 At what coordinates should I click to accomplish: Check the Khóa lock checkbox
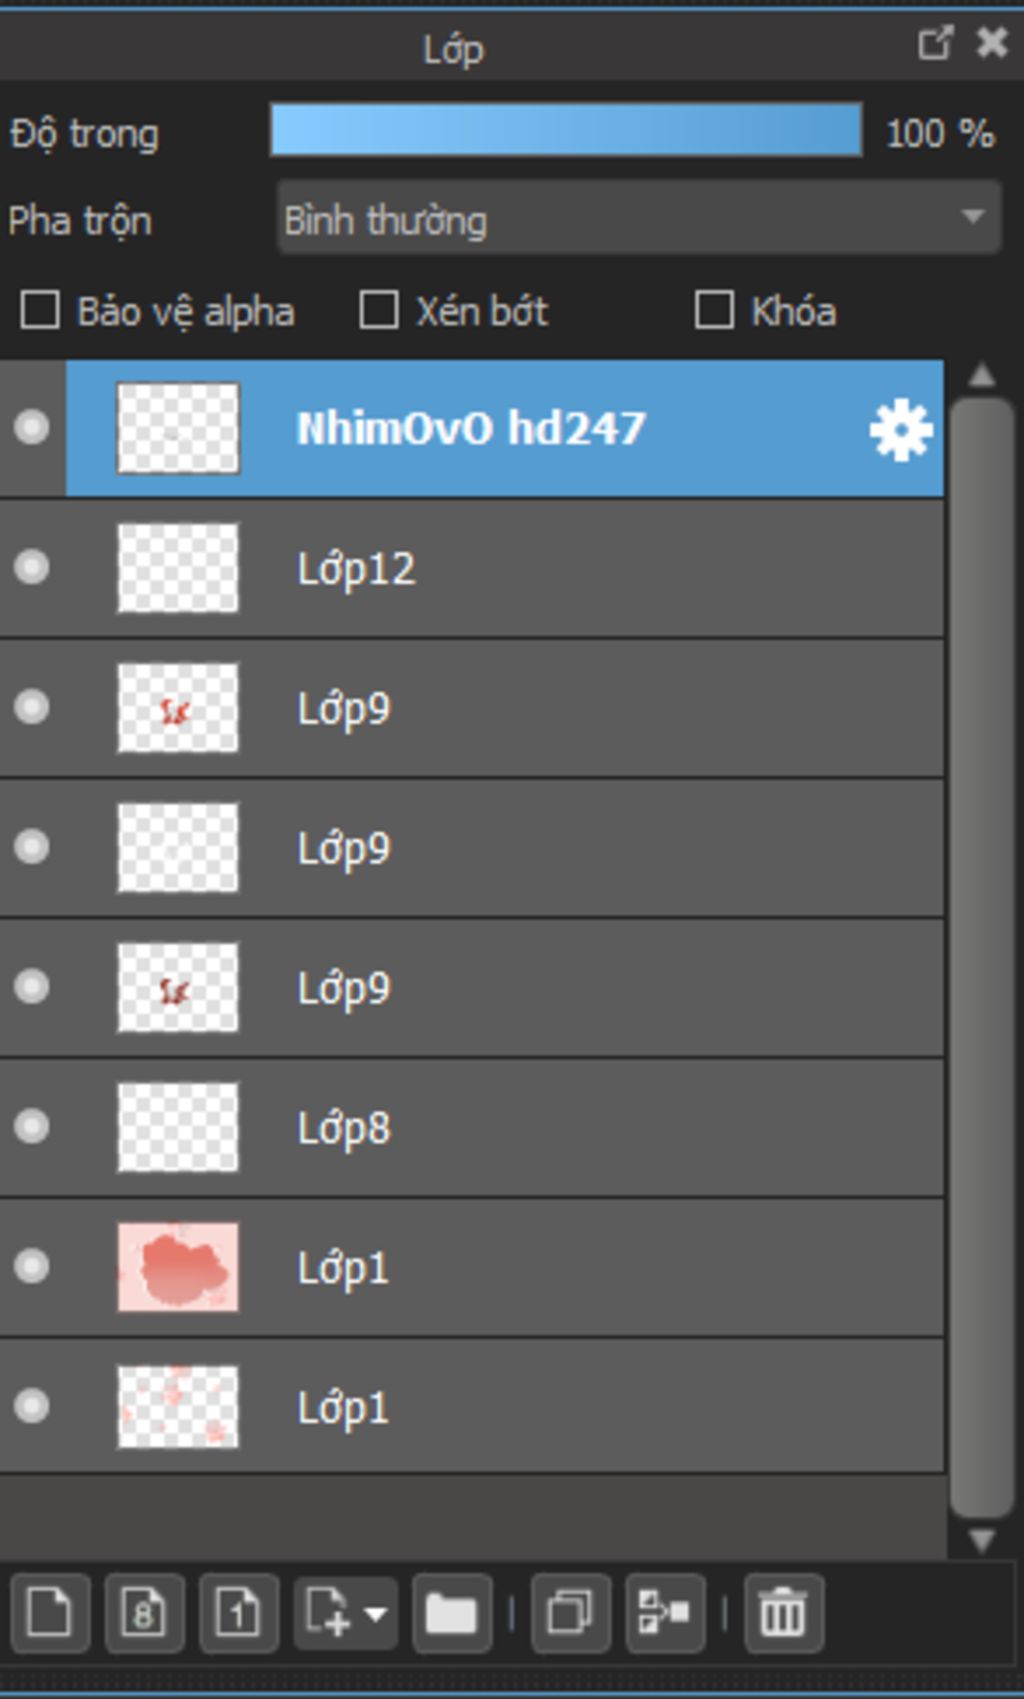714,310
